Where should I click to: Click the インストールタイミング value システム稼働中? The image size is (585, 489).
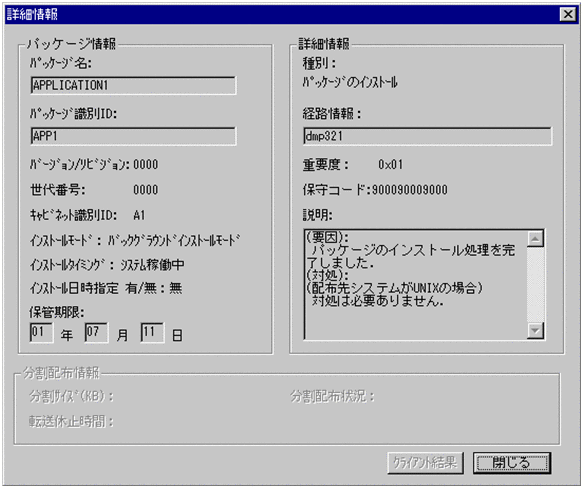152,265
